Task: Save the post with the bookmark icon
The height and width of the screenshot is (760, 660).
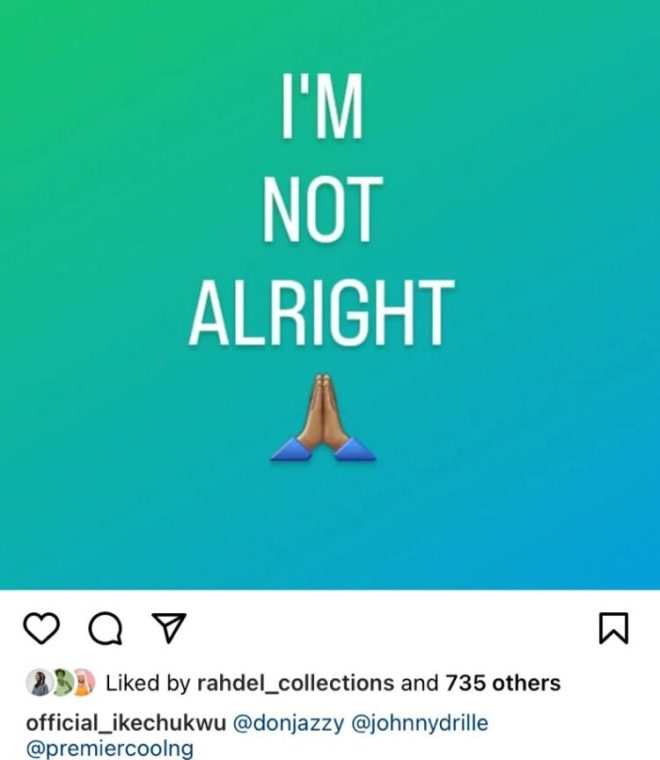Action: click(x=614, y=628)
